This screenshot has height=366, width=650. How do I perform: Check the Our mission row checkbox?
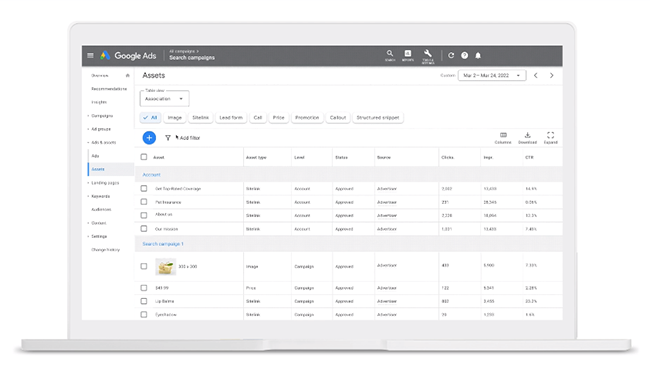pos(144,228)
